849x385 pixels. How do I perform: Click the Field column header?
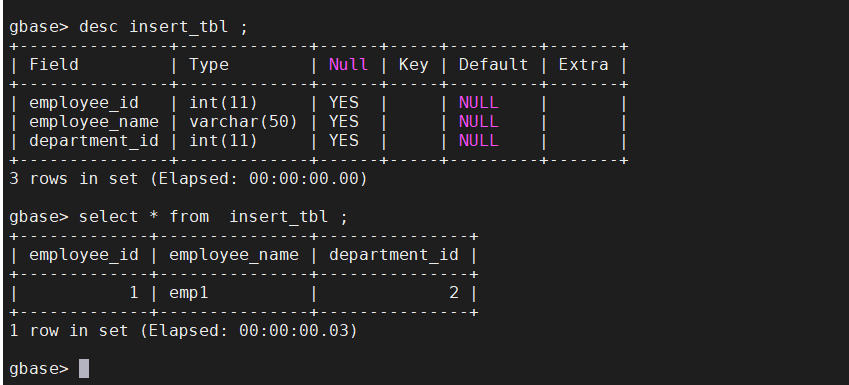coord(54,65)
